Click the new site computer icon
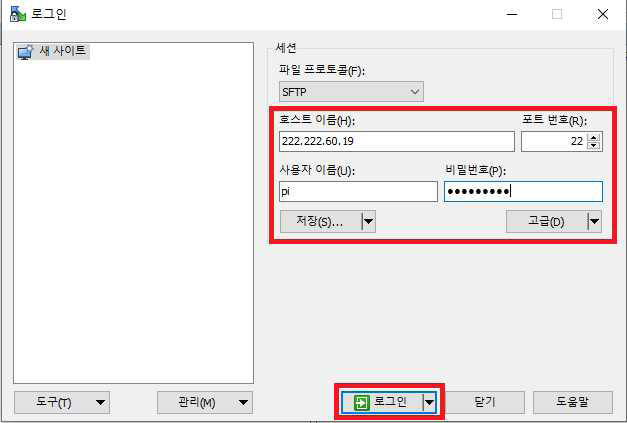 point(25,52)
